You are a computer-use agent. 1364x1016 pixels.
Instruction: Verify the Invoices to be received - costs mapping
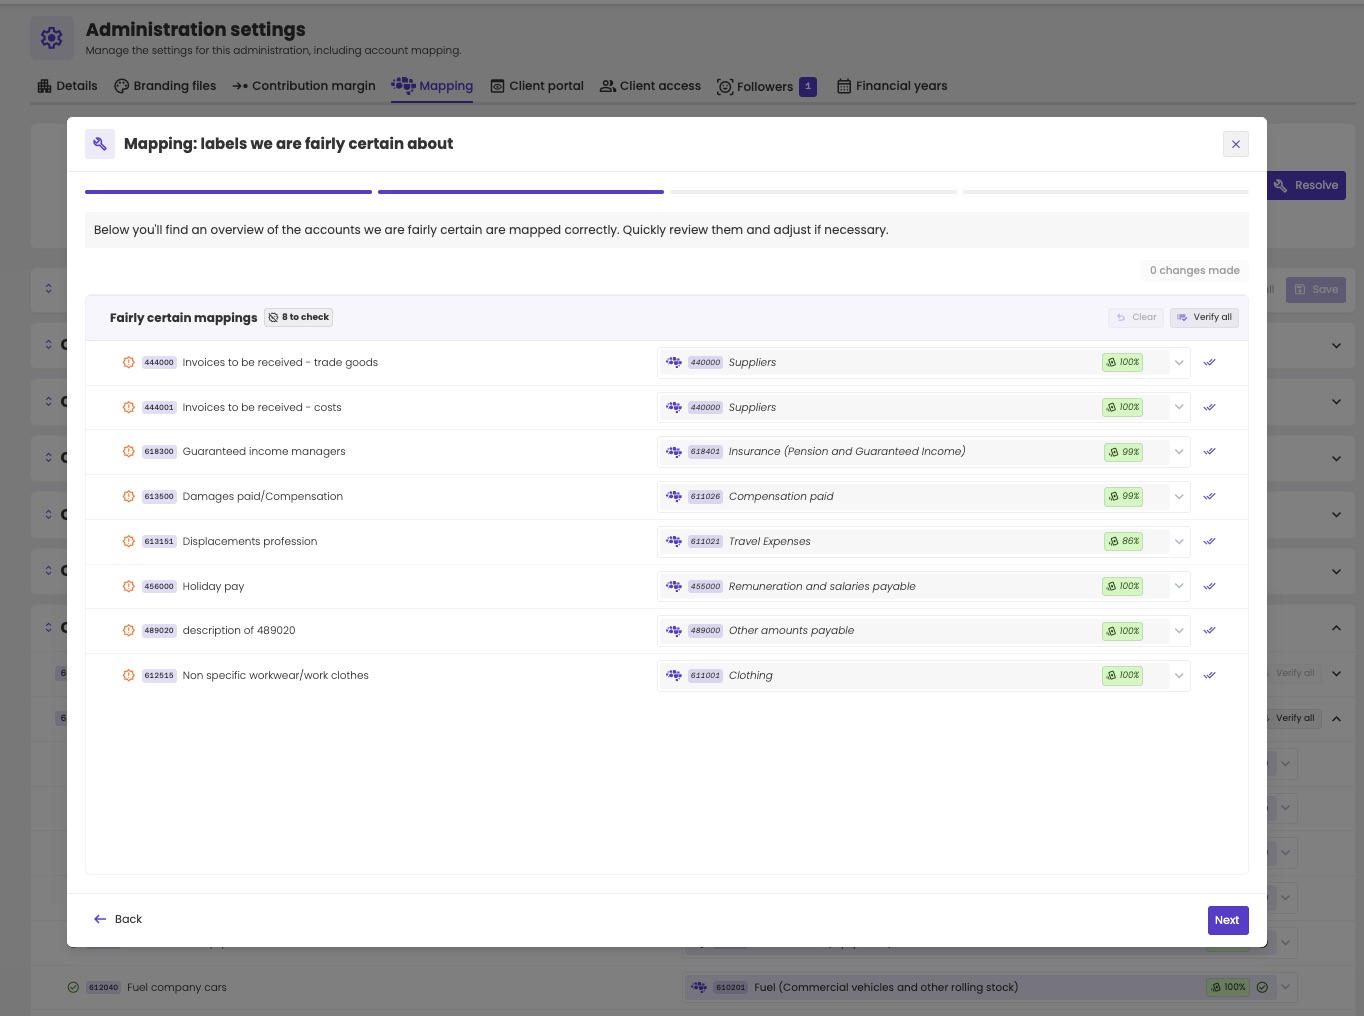1209,408
